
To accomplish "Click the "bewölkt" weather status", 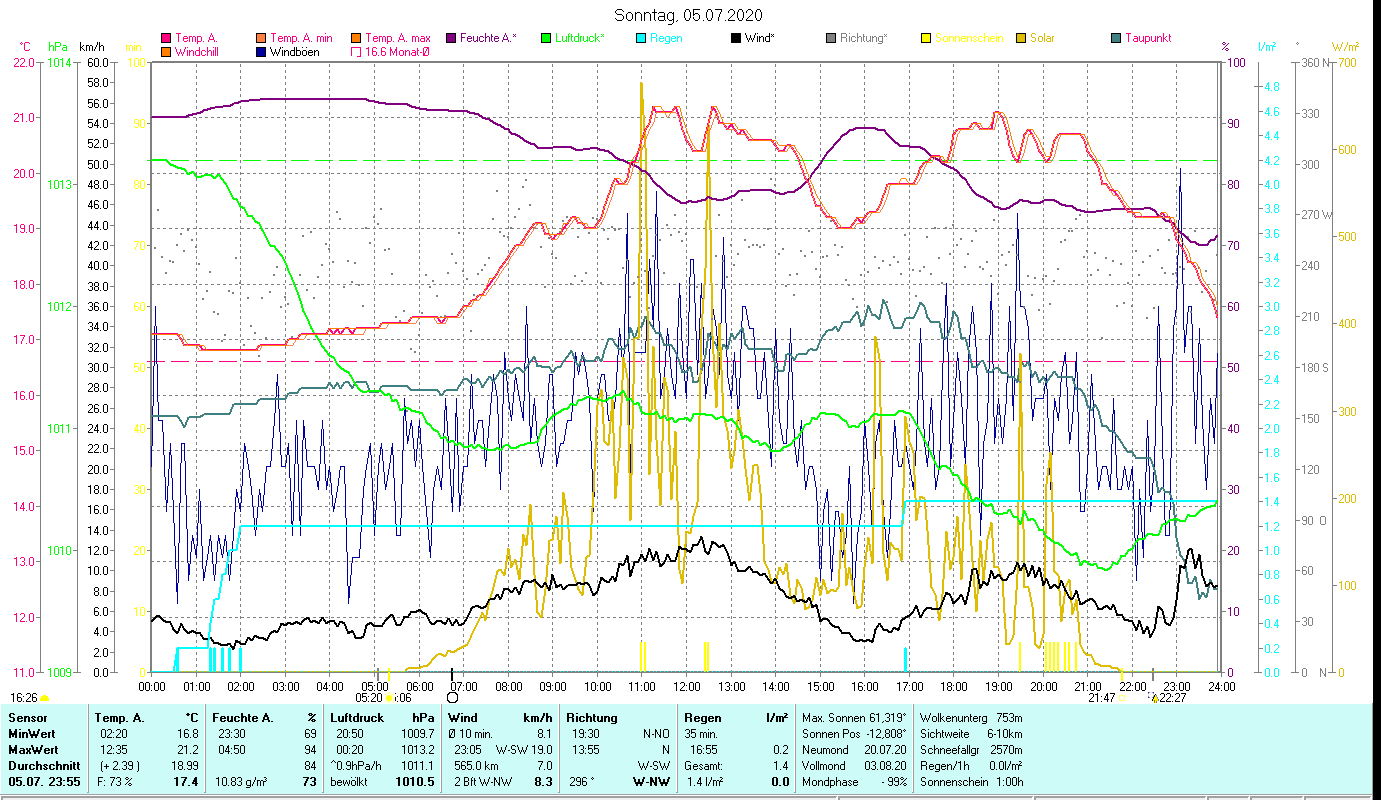I will click(x=349, y=782).
